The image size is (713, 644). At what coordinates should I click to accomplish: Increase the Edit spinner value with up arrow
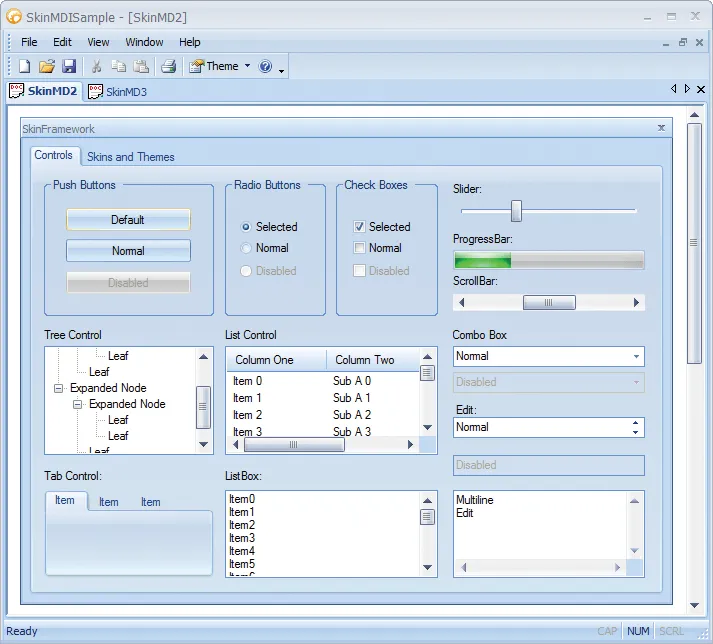pyautogui.click(x=635, y=423)
